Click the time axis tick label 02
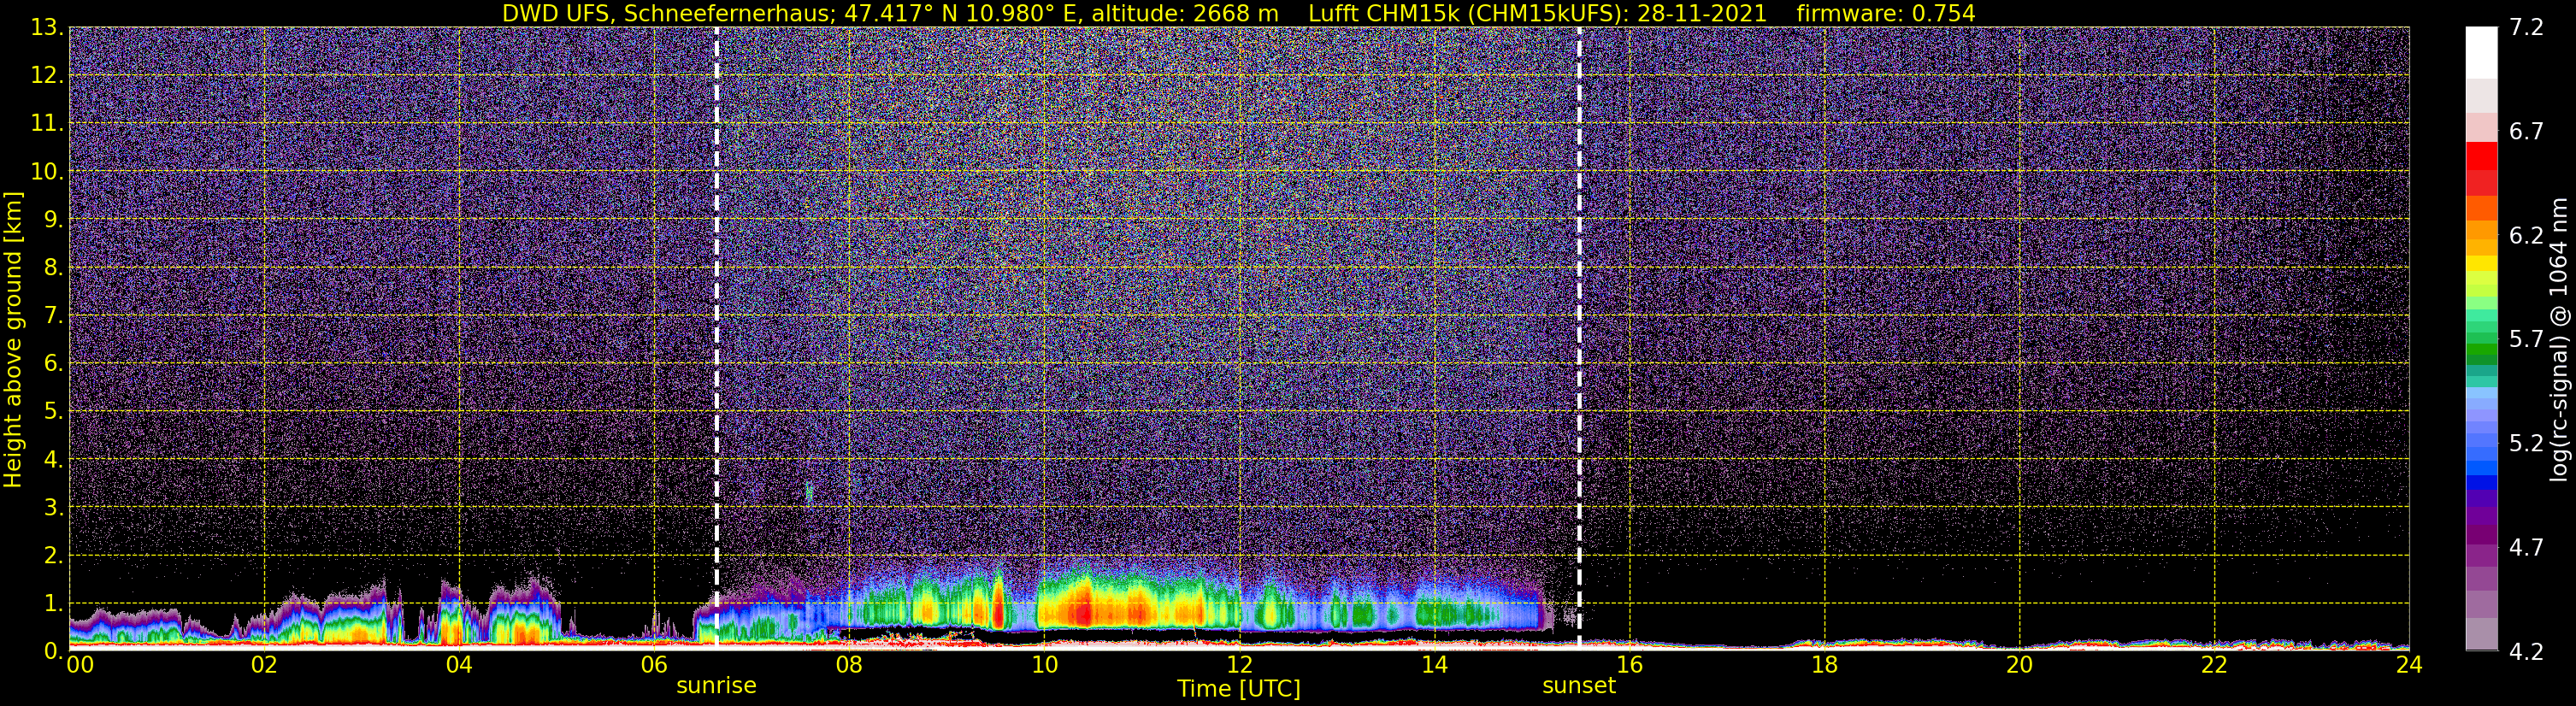This screenshot has height=706, width=2576. [264, 665]
